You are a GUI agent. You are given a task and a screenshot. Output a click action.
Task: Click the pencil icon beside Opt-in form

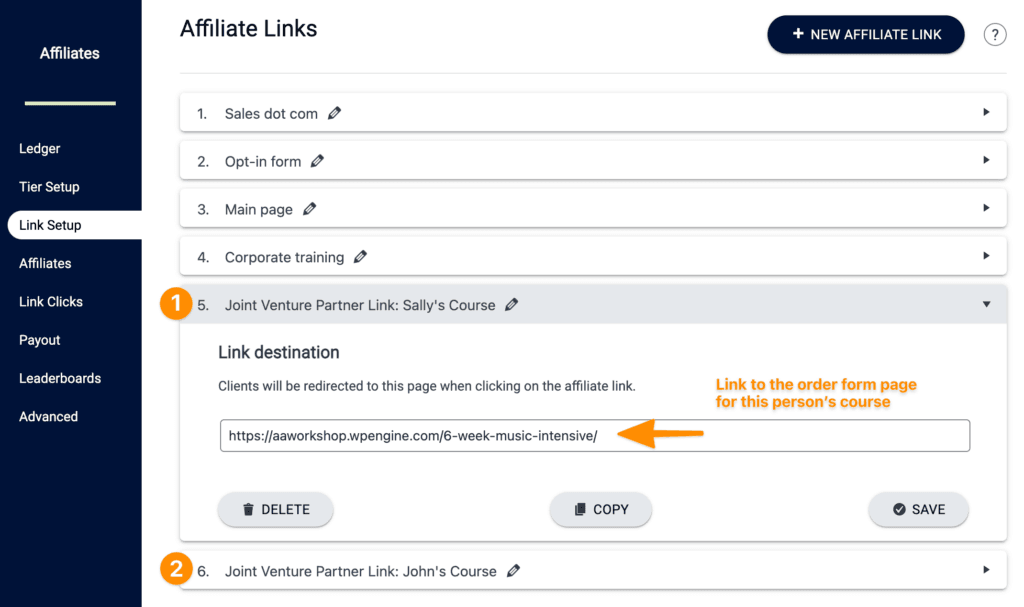pyautogui.click(x=318, y=160)
